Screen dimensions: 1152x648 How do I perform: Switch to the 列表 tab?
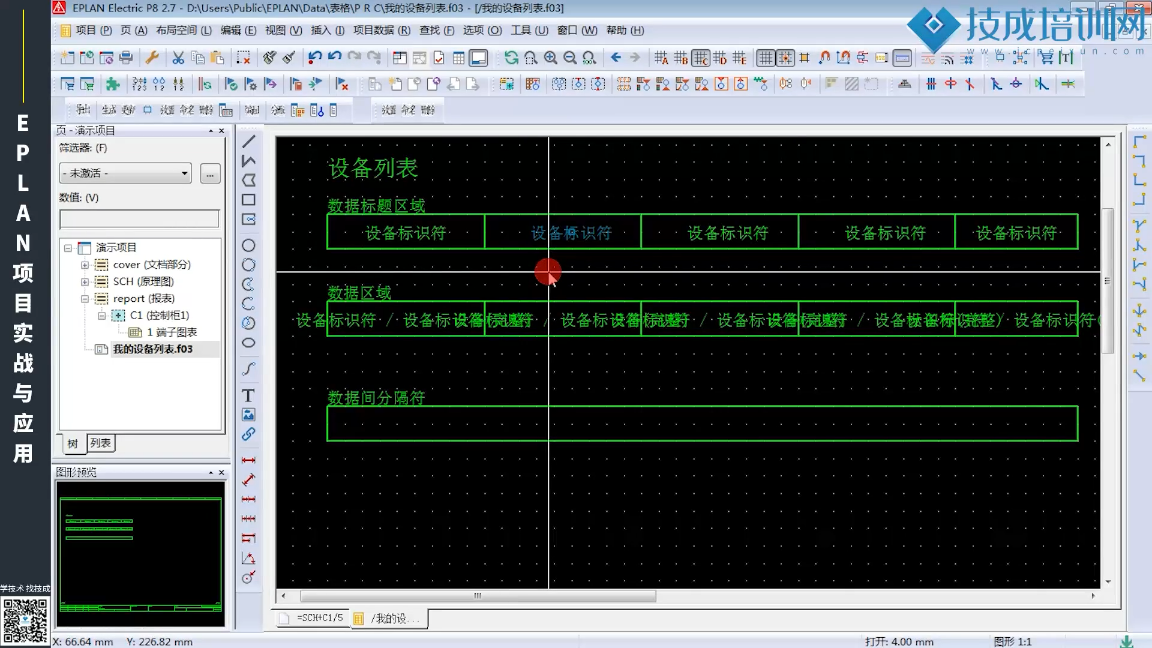click(x=101, y=443)
